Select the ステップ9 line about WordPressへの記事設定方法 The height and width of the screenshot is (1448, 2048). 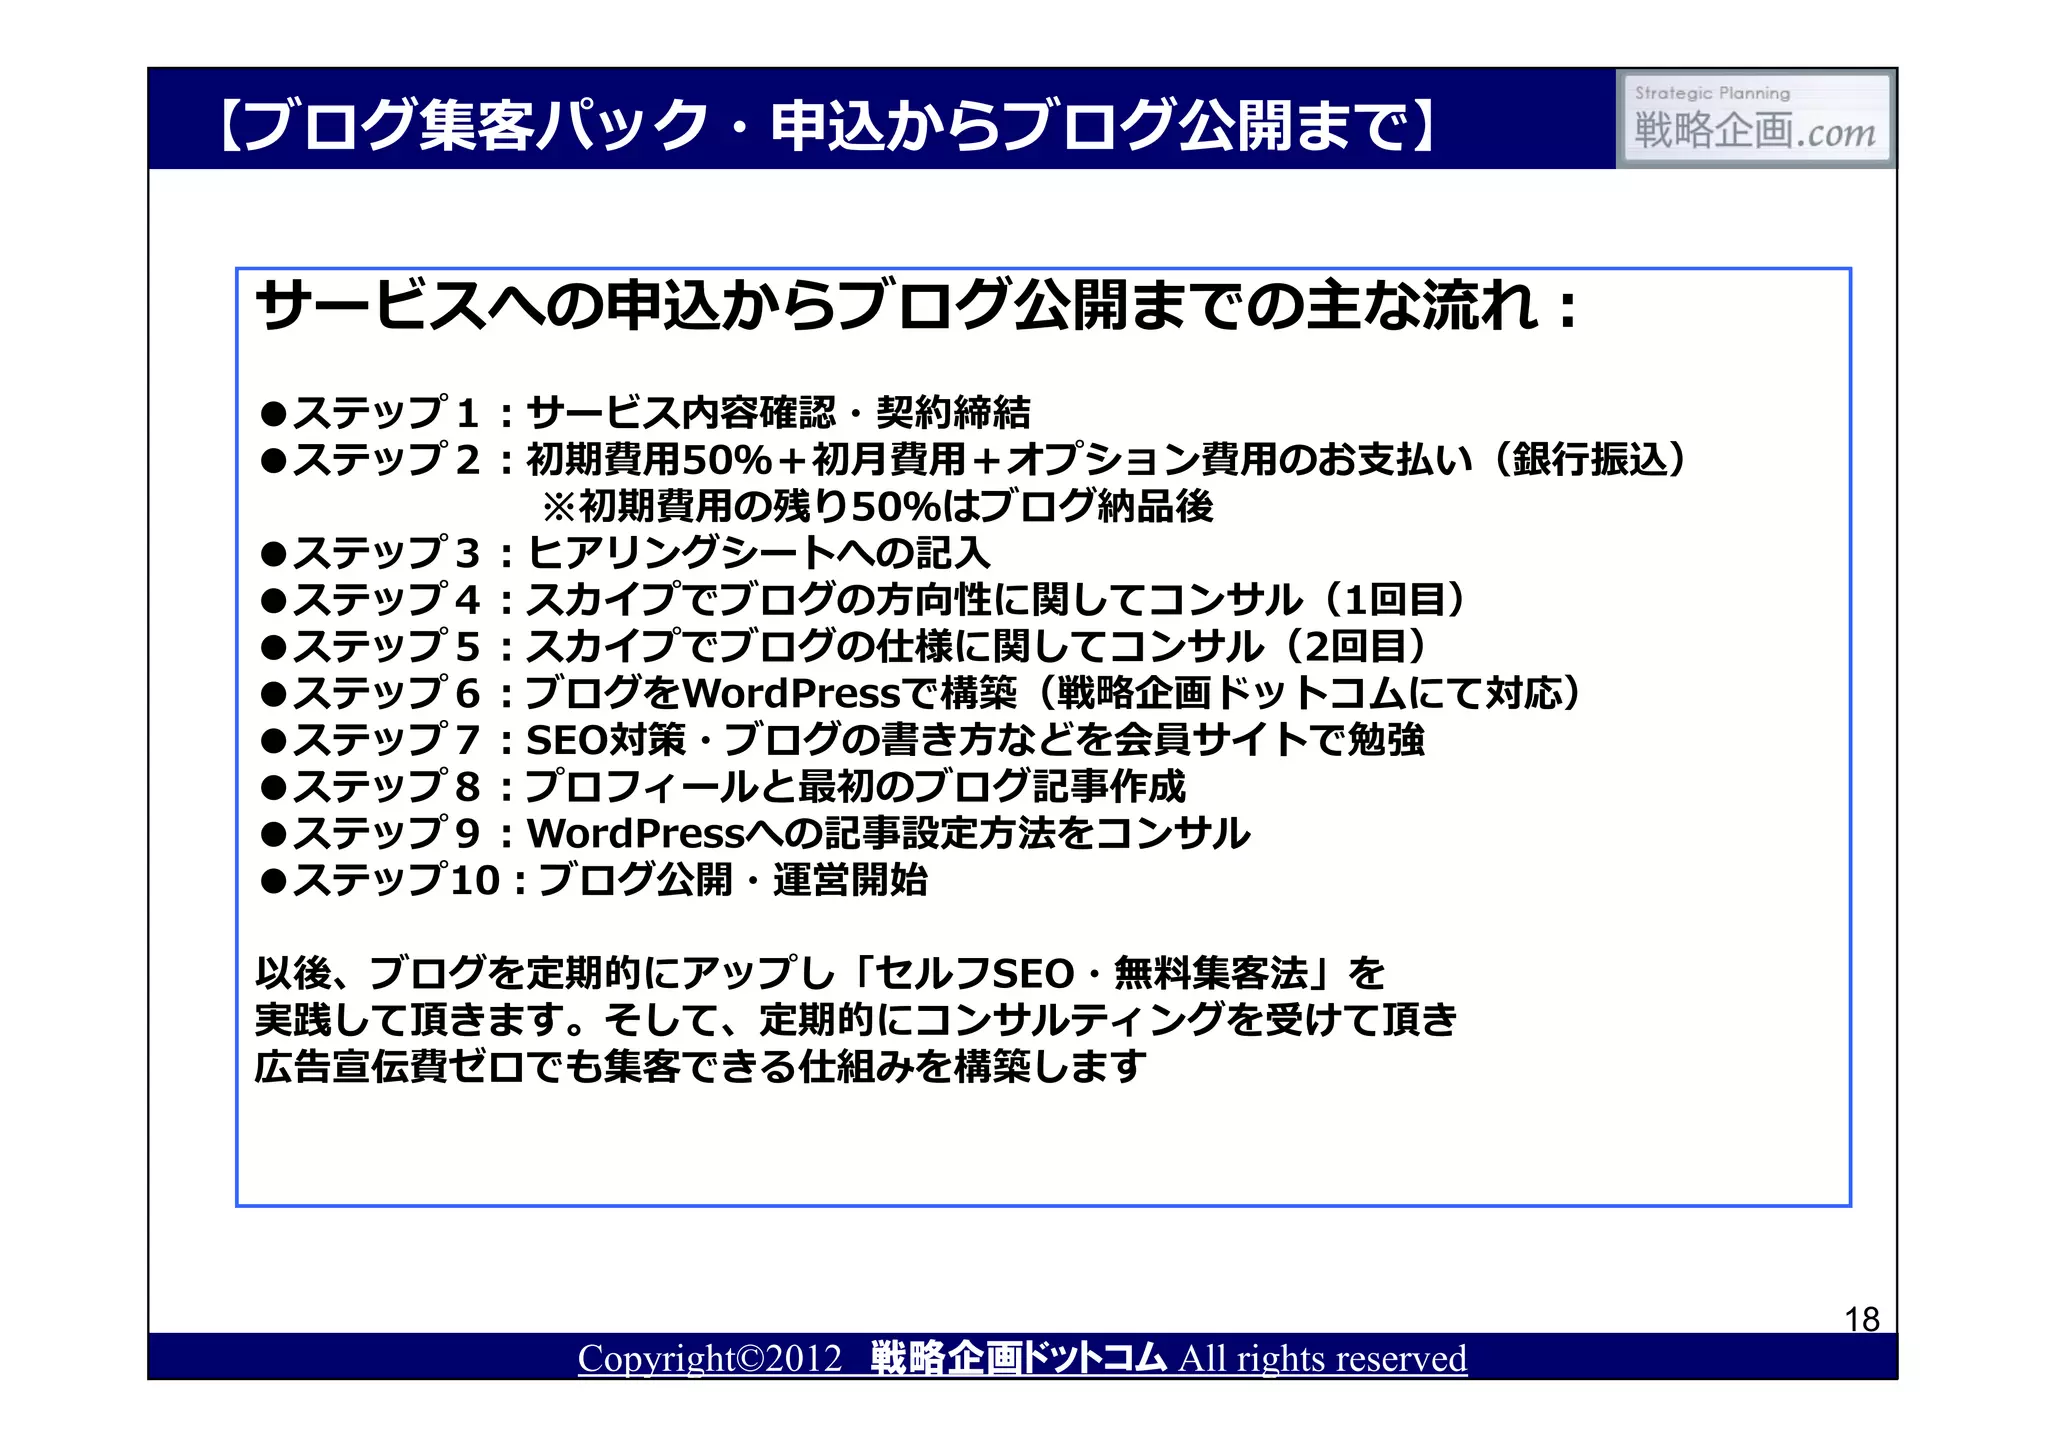point(754,833)
